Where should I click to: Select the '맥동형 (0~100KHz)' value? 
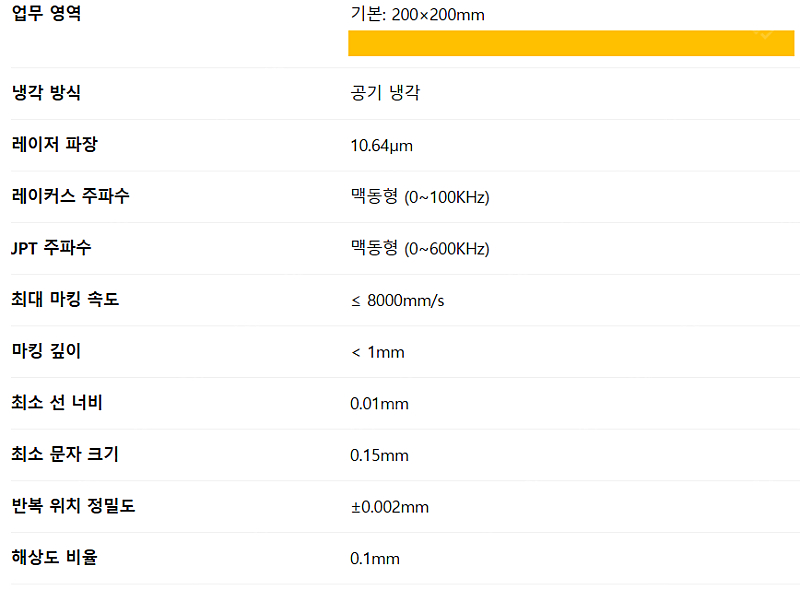pyautogui.click(x=419, y=197)
